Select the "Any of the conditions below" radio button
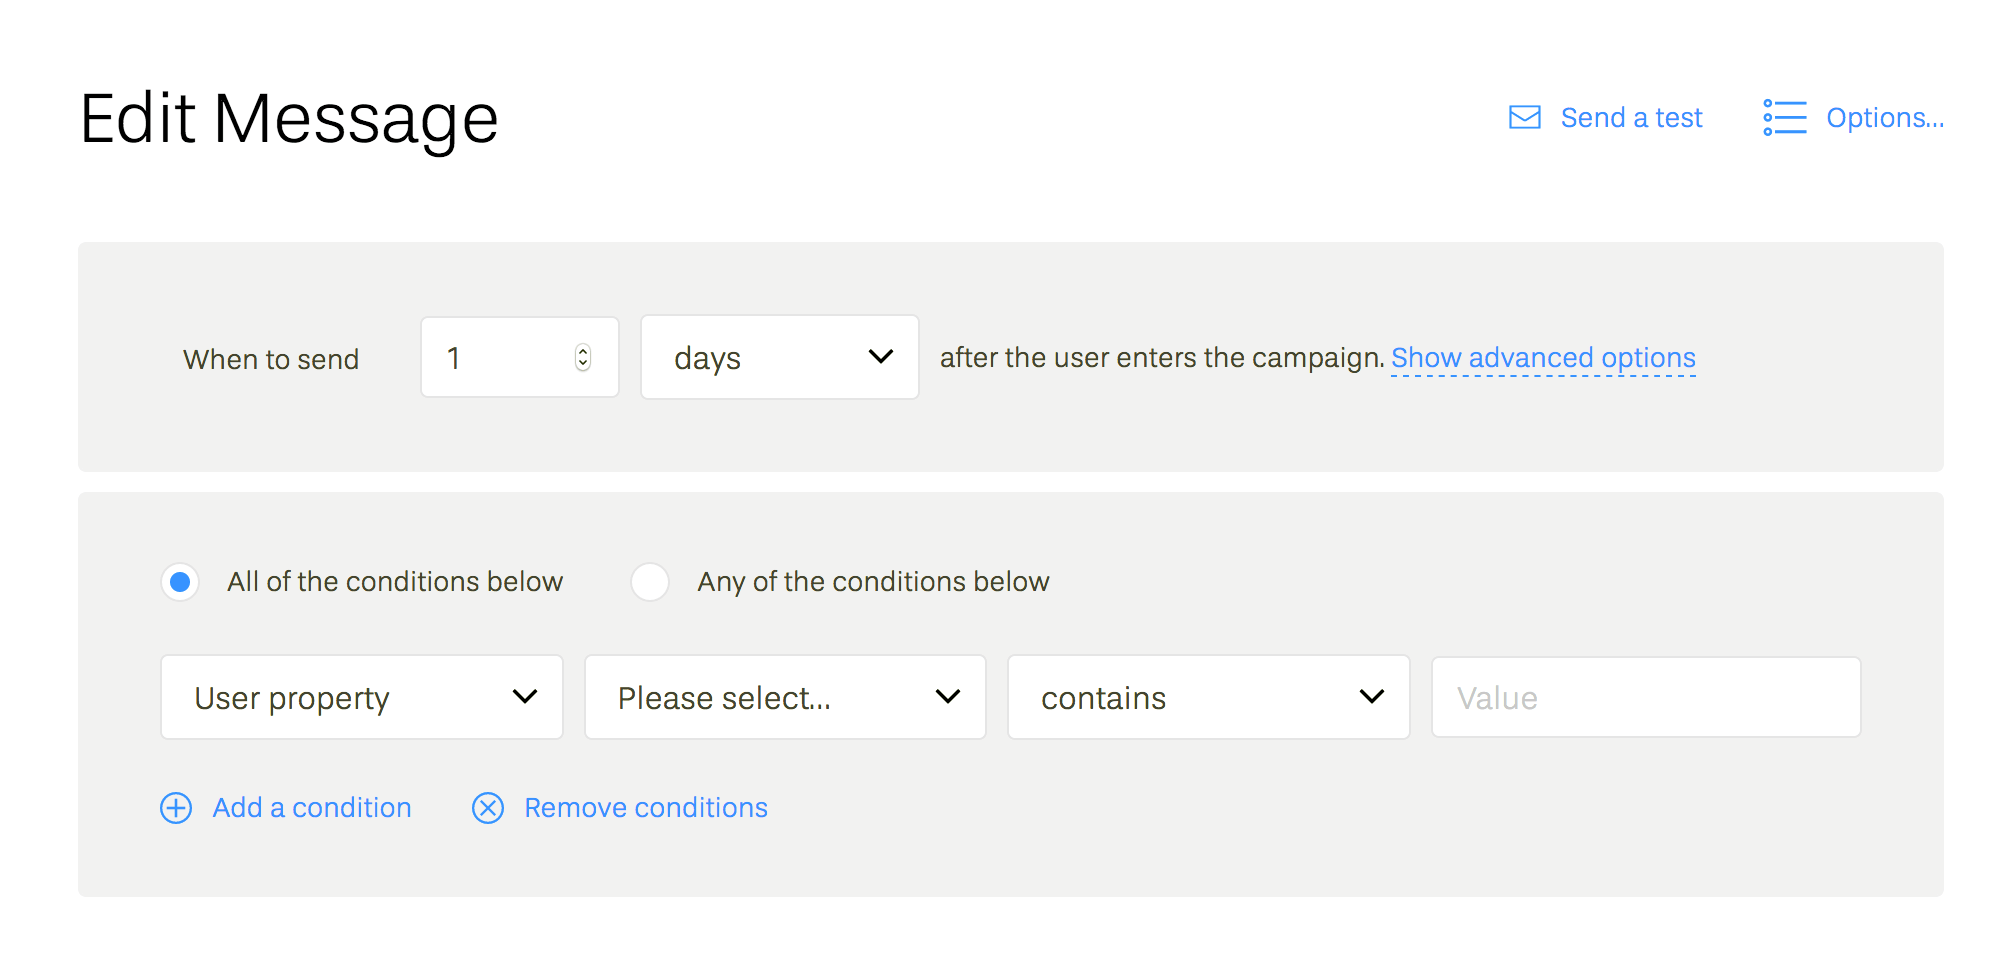Screen dimensions: 2016x974 [x=650, y=582]
